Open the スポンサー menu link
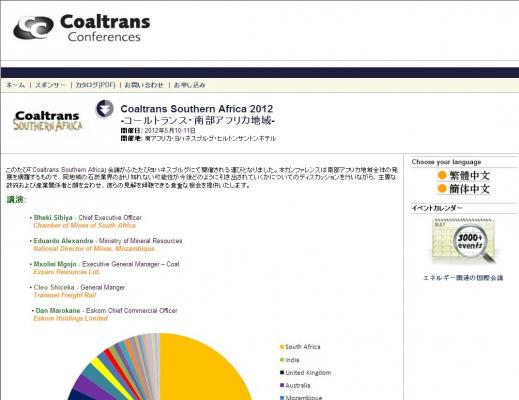The width and height of the screenshot is (519, 400). 50,85
